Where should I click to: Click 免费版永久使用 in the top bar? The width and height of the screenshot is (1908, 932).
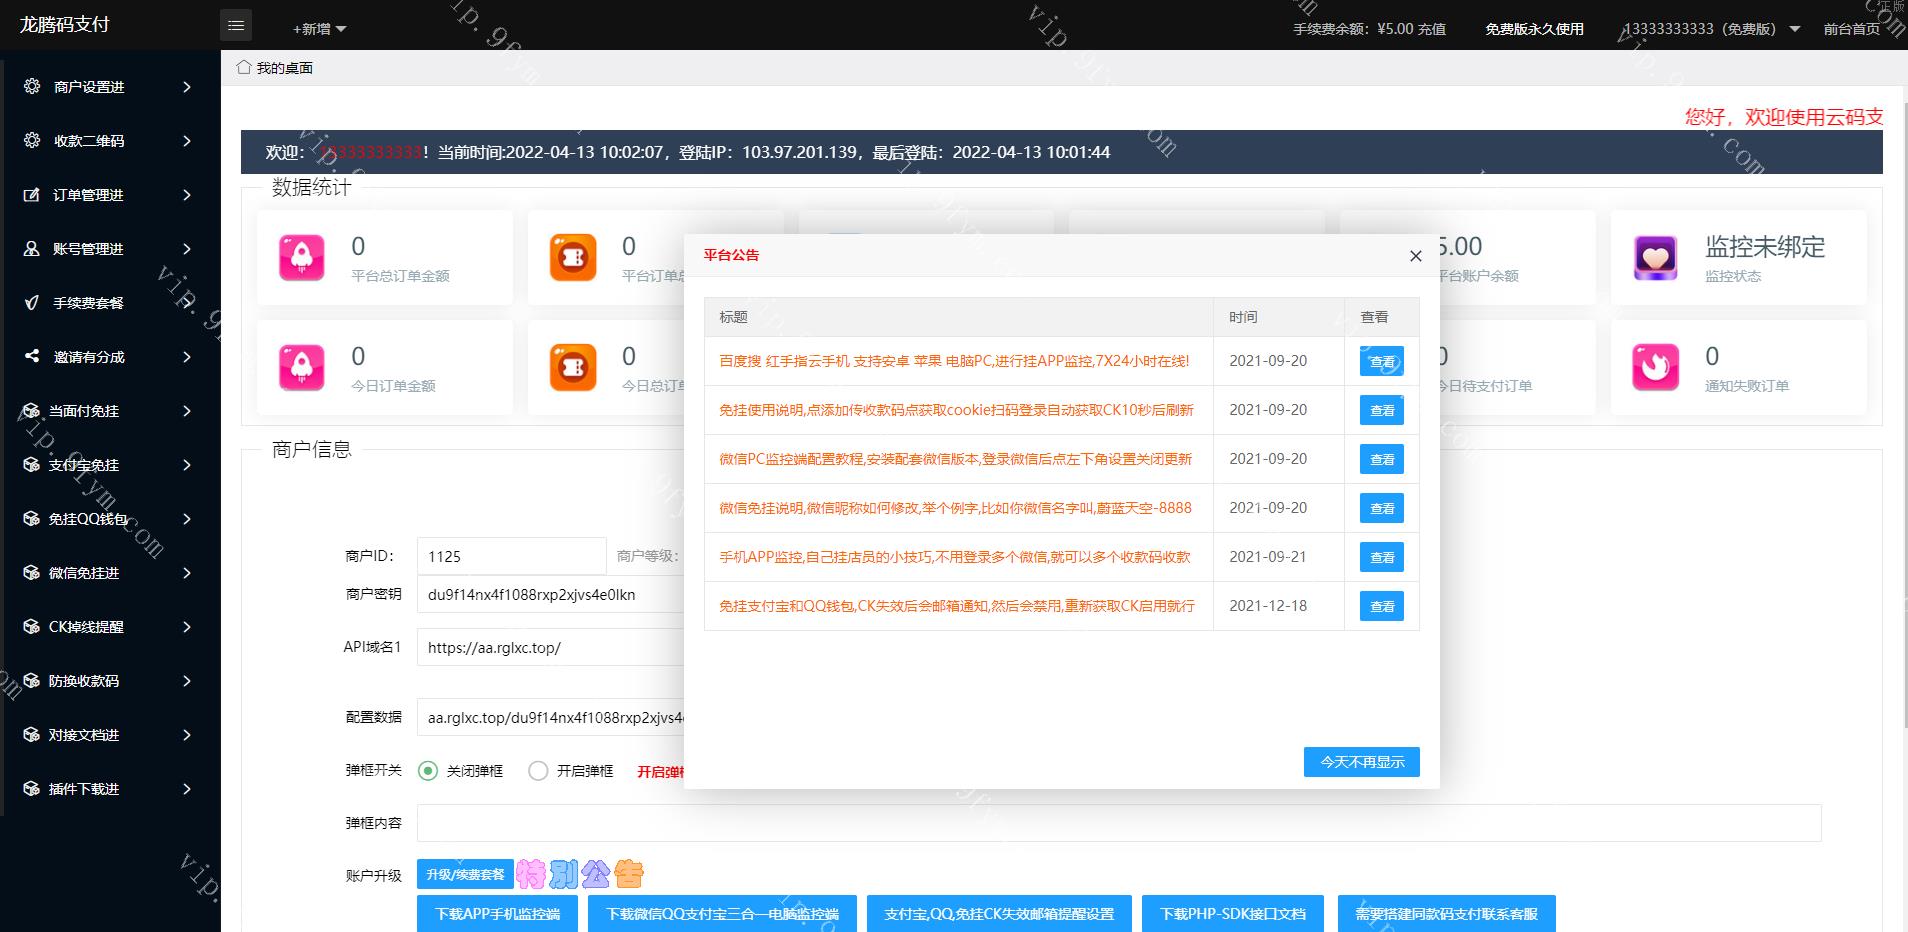coord(1533,28)
